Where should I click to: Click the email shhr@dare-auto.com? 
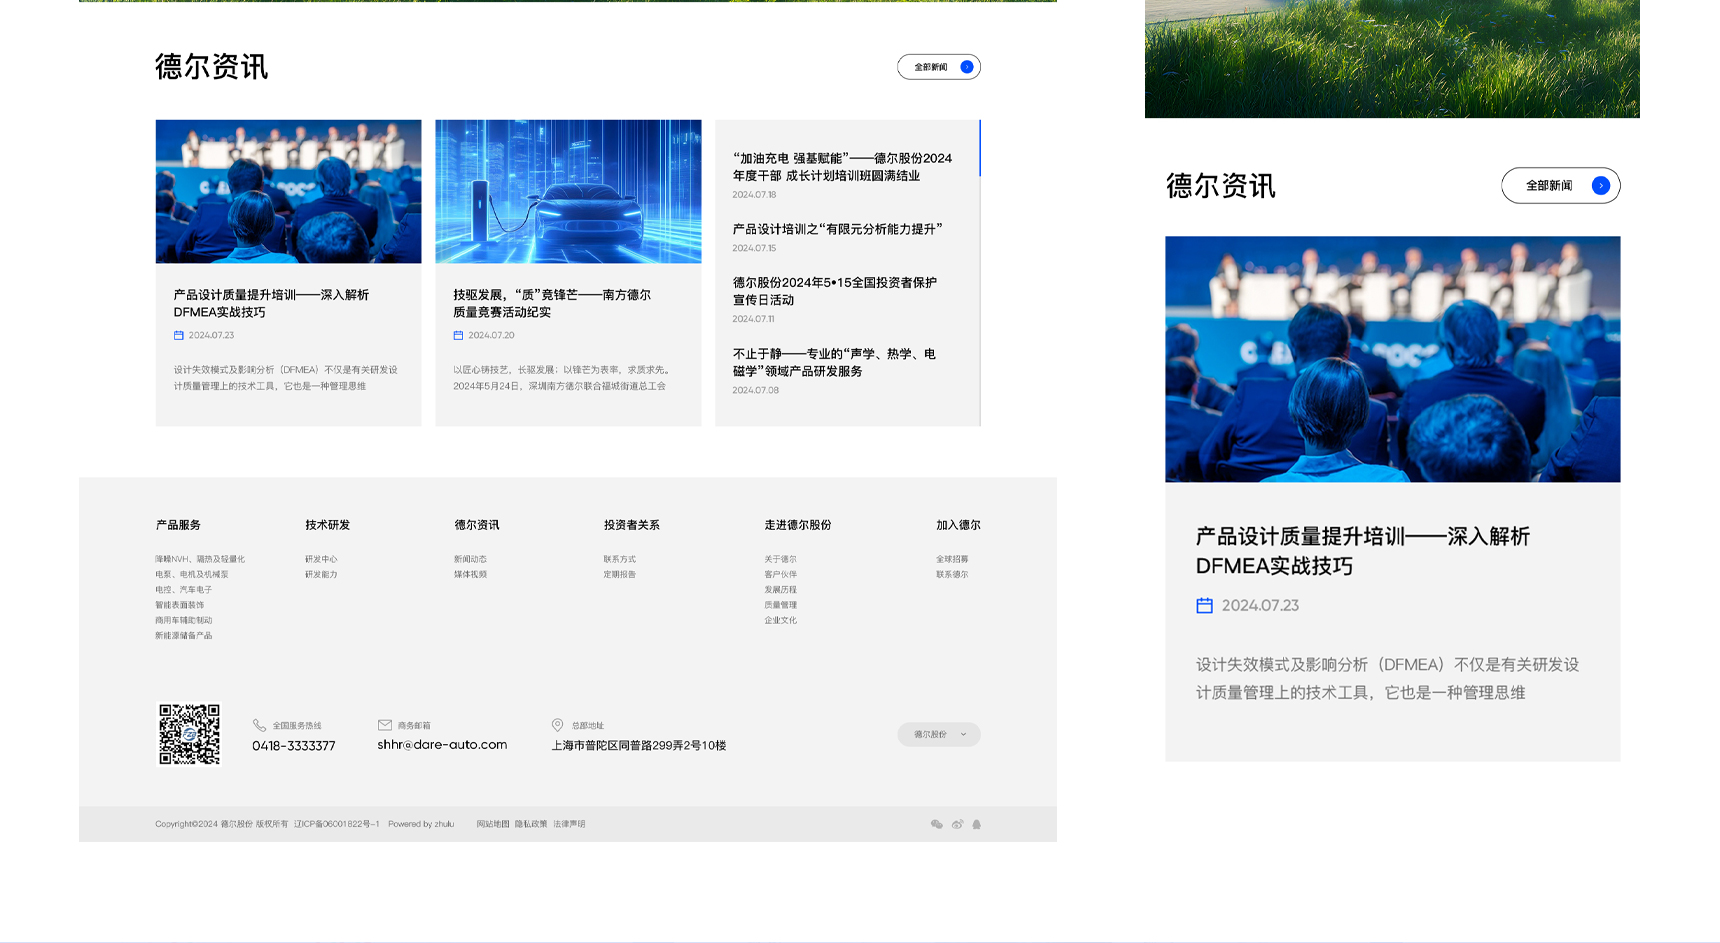pyautogui.click(x=442, y=745)
